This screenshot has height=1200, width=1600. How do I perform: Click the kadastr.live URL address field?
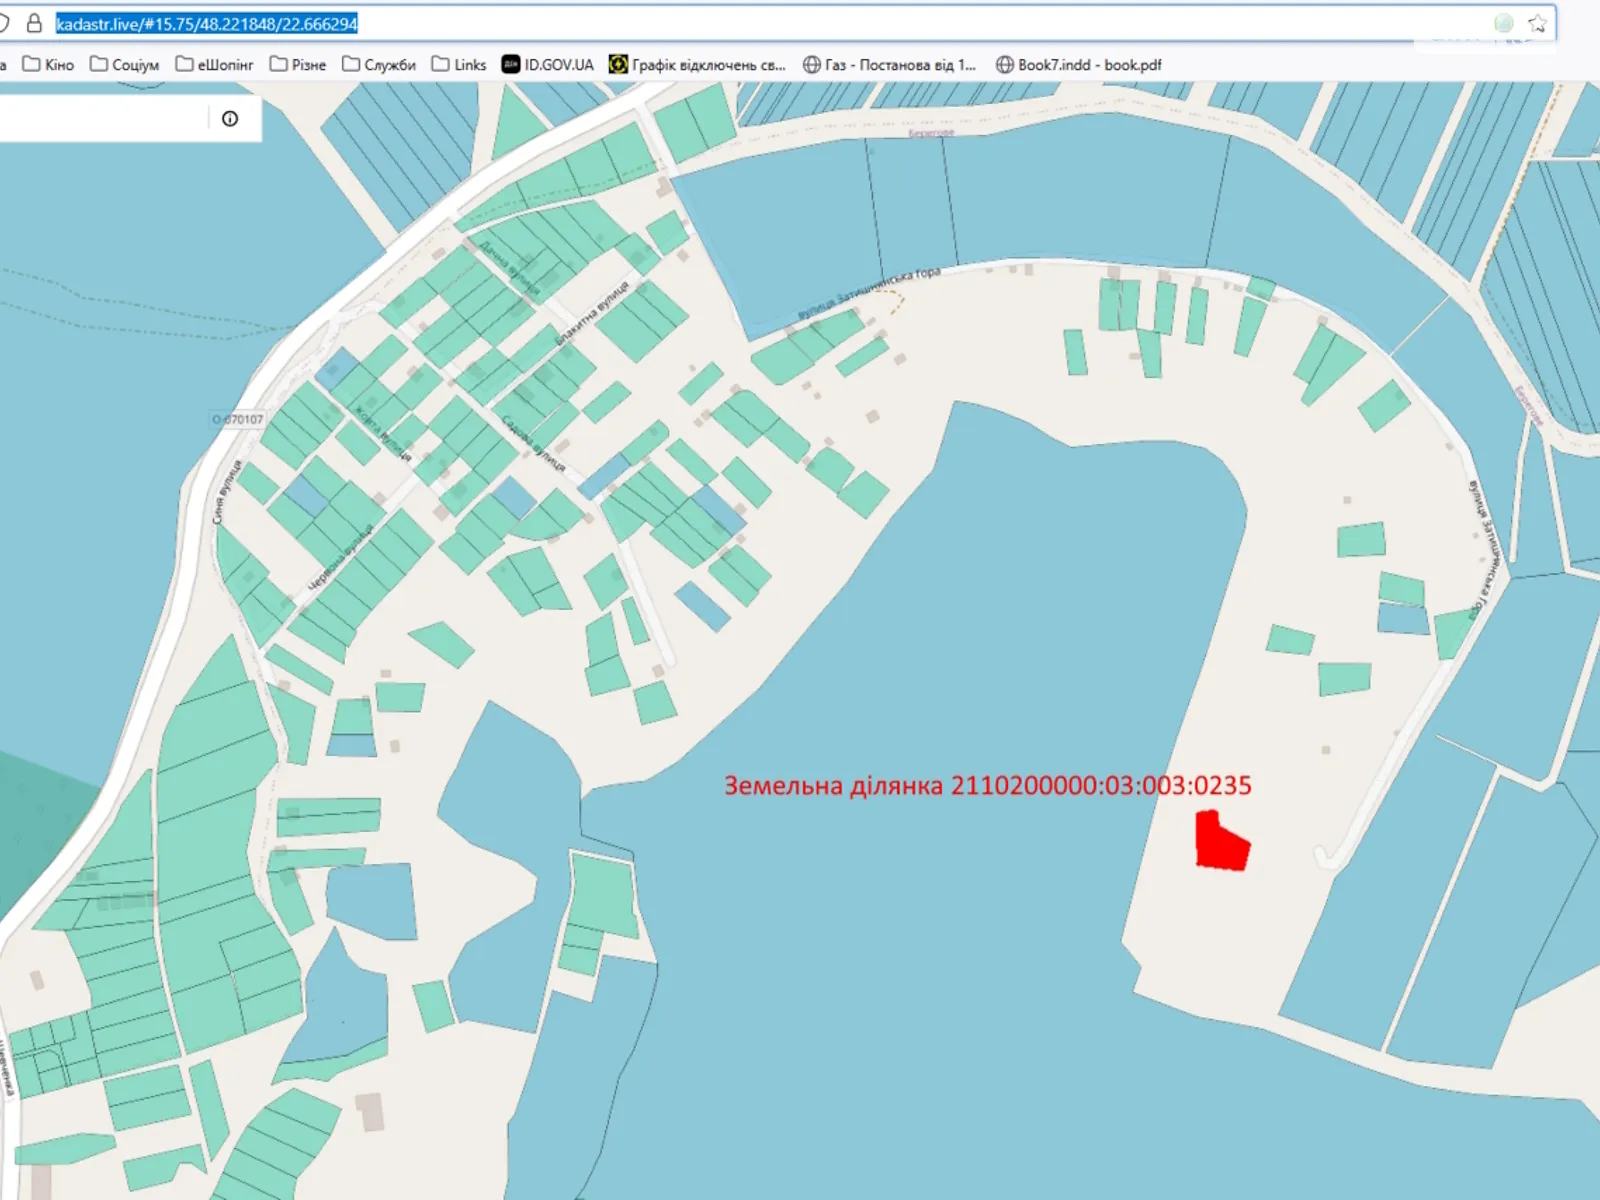coord(700,24)
